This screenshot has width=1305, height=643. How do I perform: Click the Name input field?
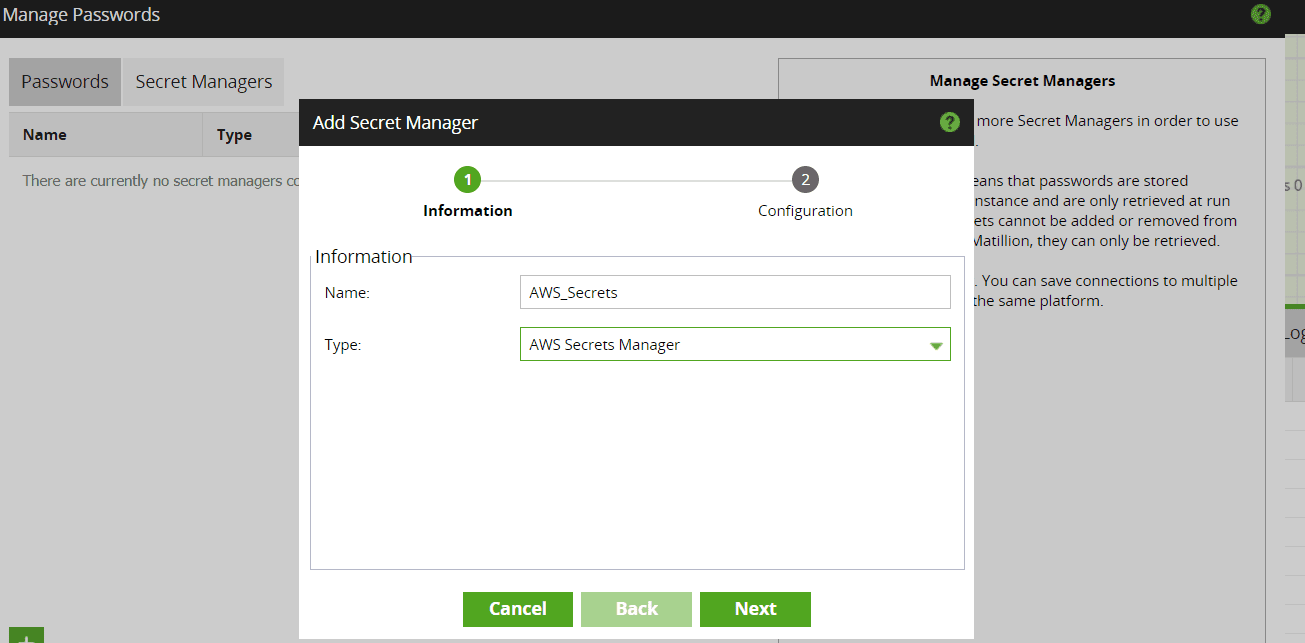coord(735,293)
